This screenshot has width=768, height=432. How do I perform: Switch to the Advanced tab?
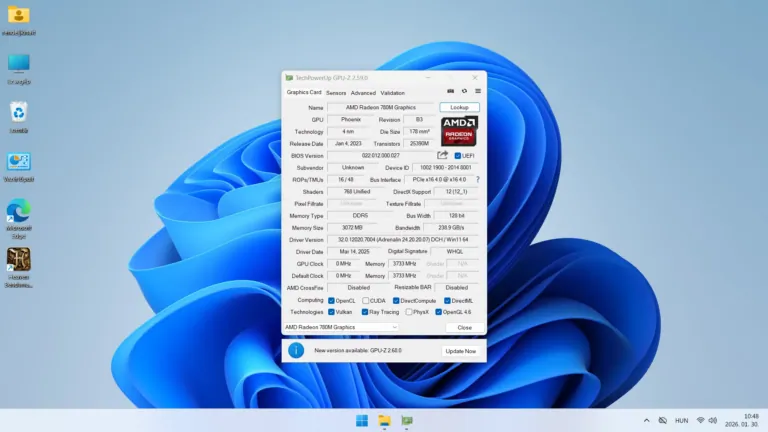click(363, 93)
